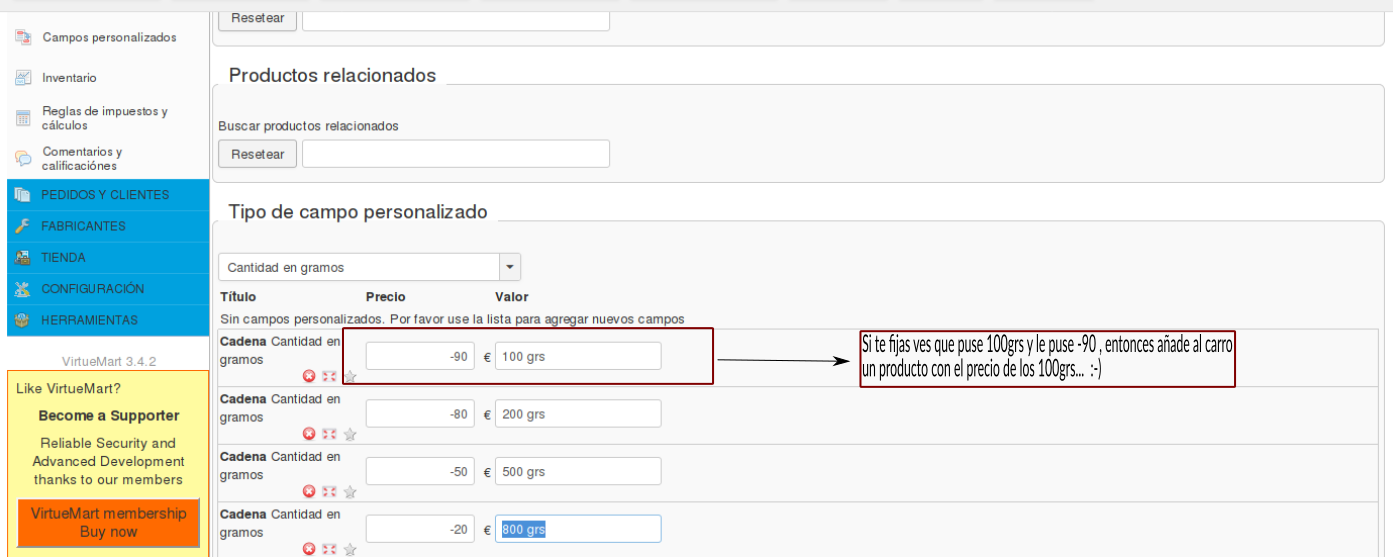Click the price field showing -20
The width and height of the screenshot is (1393, 557).
pyautogui.click(x=420, y=529)
